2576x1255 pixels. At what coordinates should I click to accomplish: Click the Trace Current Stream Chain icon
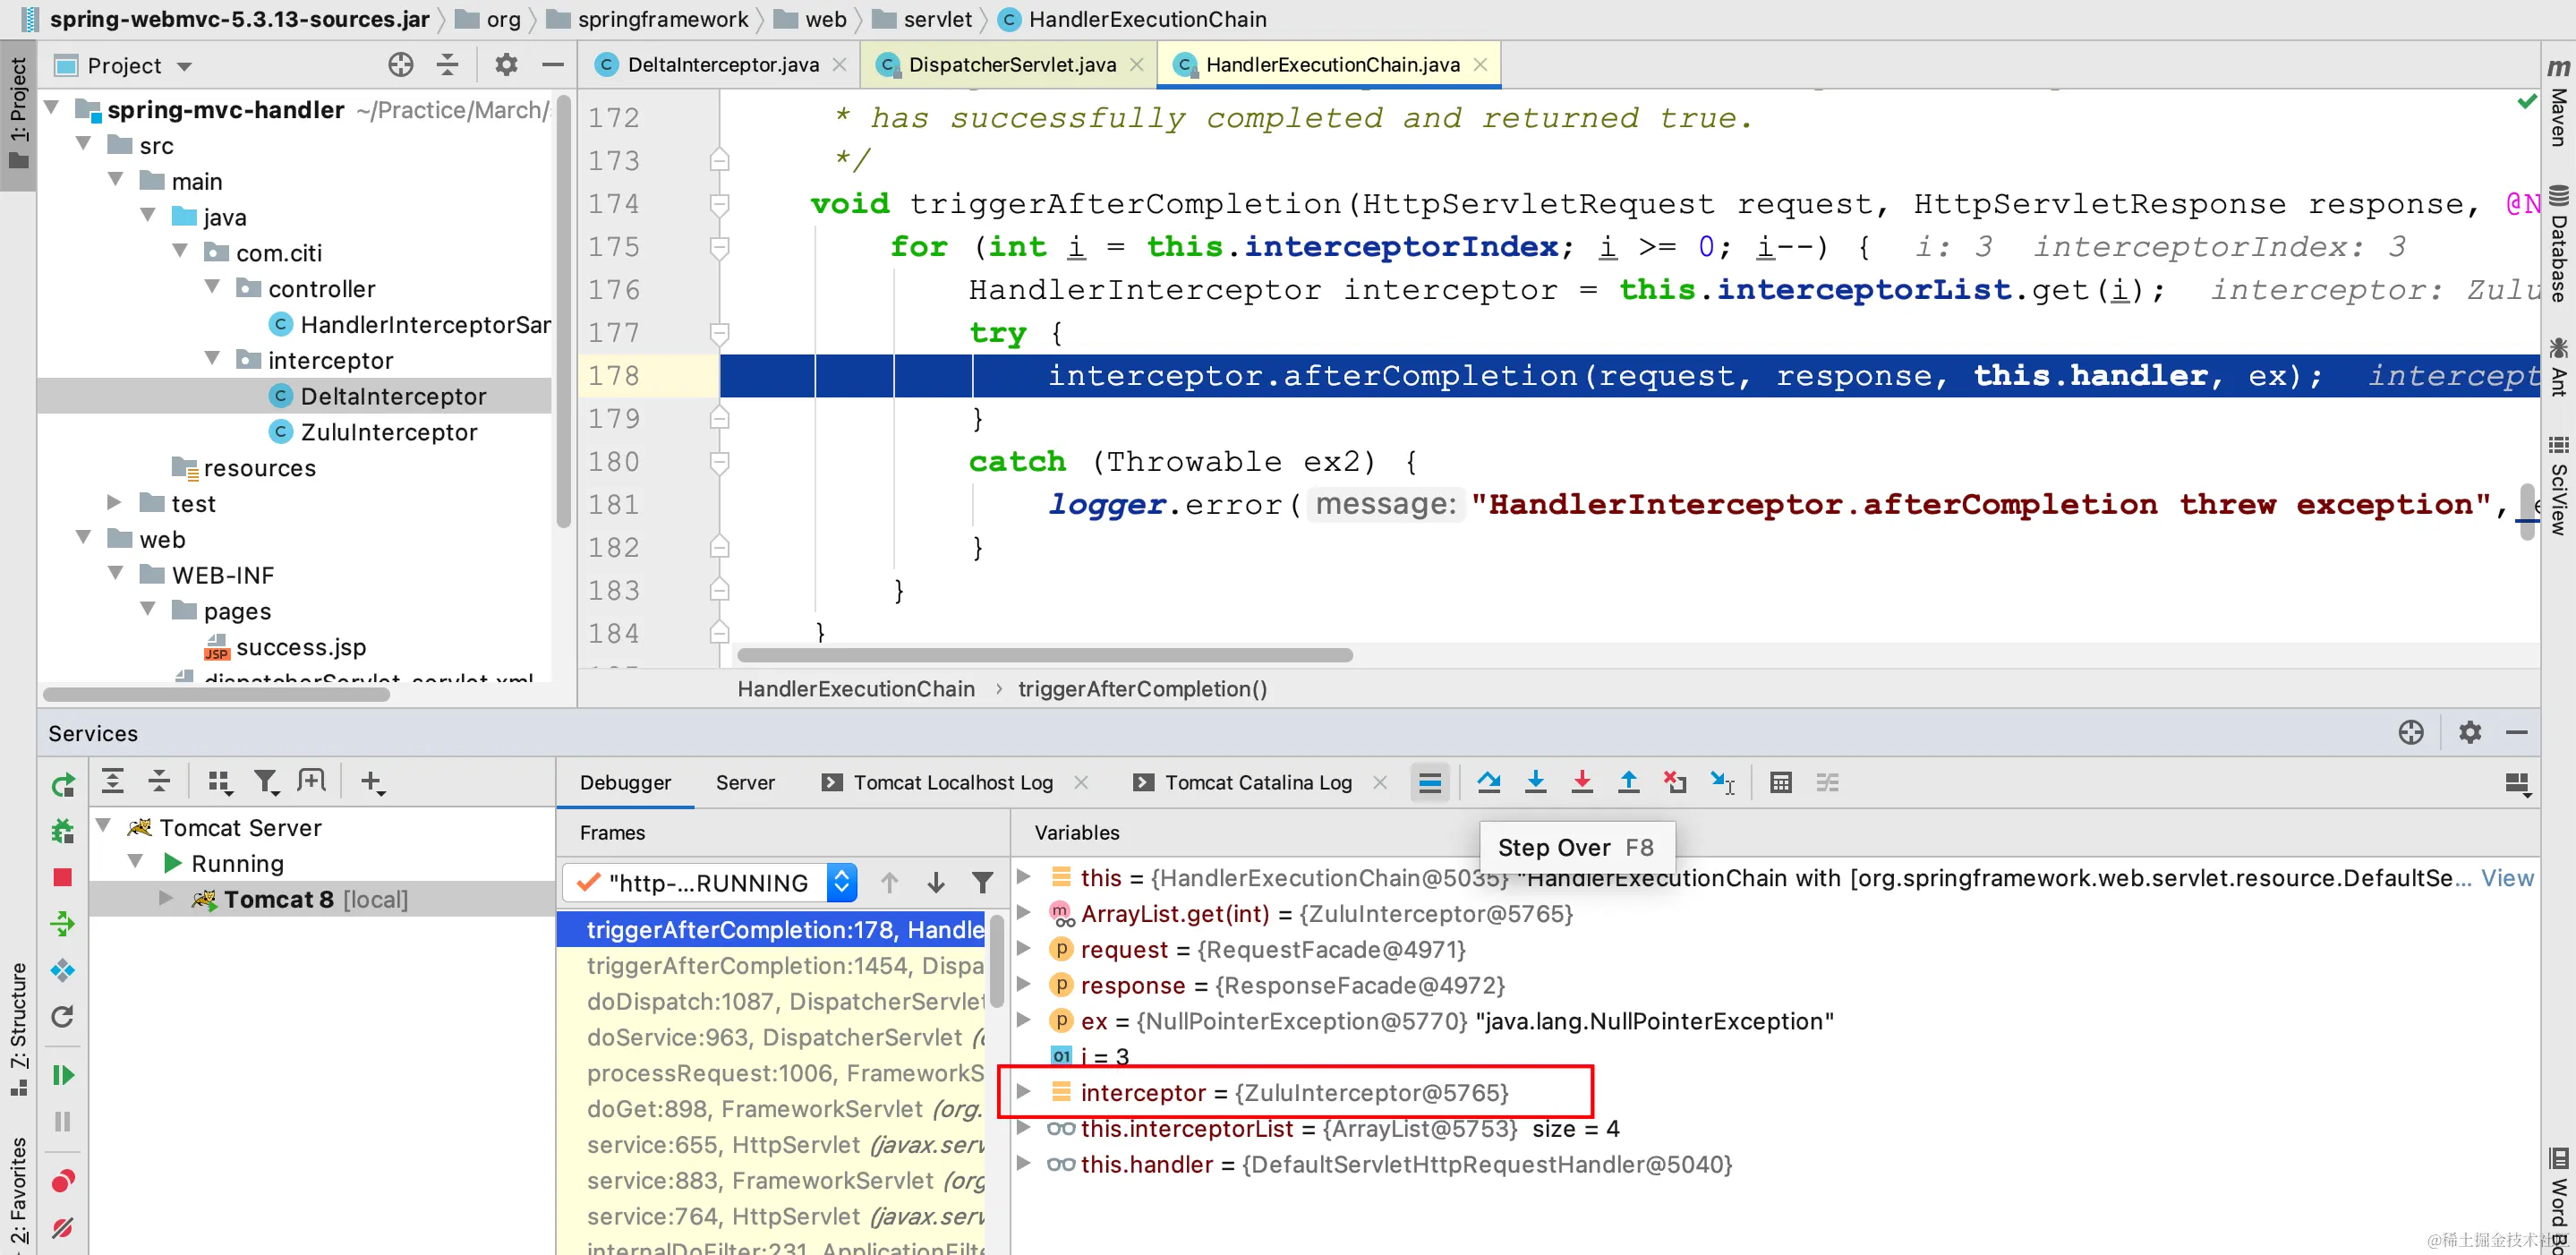[1827, 782]
